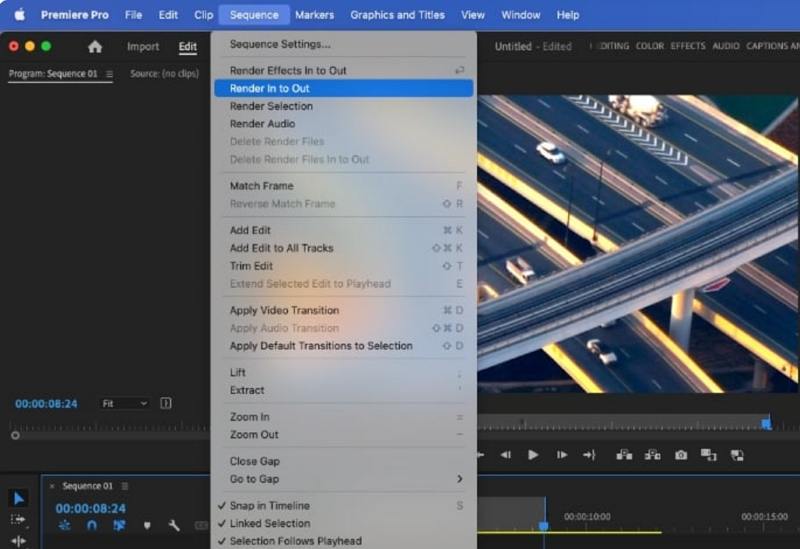Open timeline display settings wrench

(174, 525)
